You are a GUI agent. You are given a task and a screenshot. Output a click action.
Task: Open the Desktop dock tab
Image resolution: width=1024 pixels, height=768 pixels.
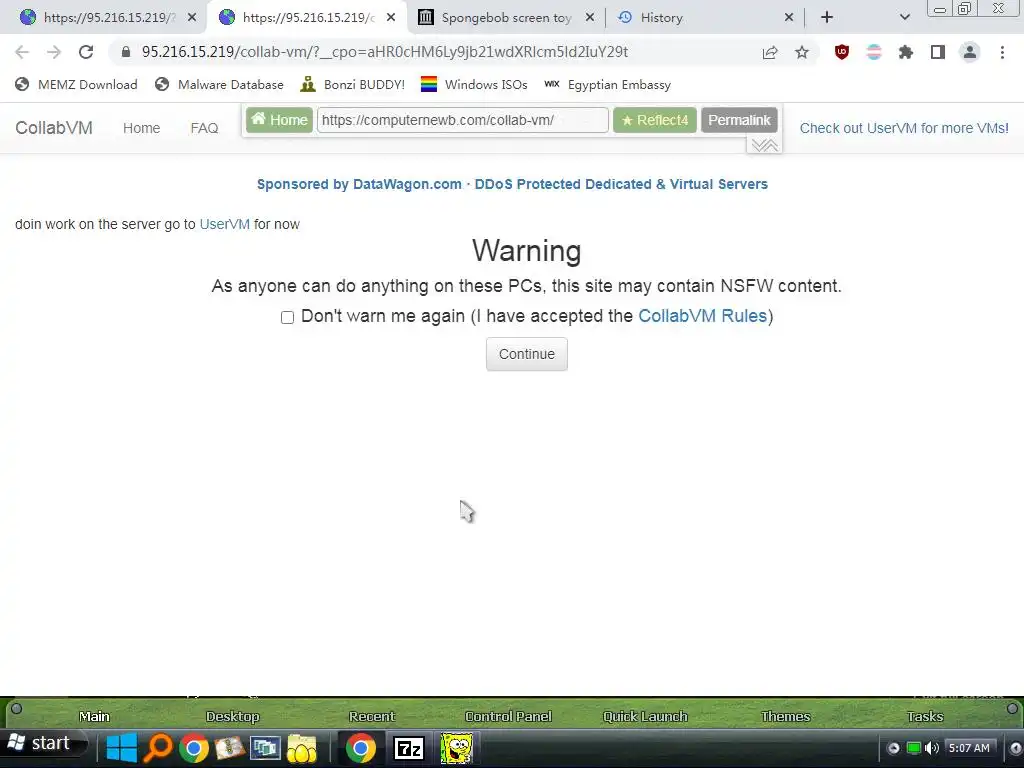tap(232, 716)
